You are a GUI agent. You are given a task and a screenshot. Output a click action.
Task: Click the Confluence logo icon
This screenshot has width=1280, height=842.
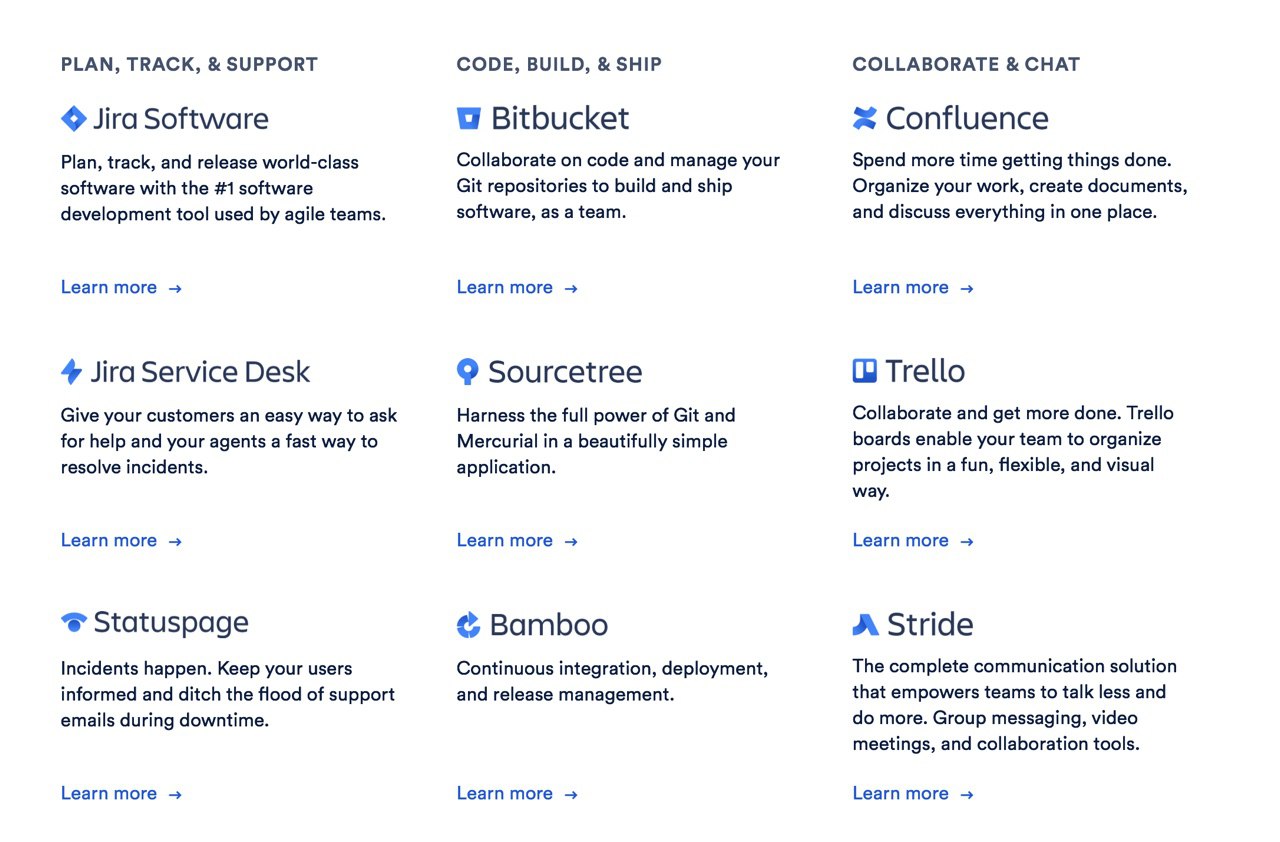coord(865,118)
